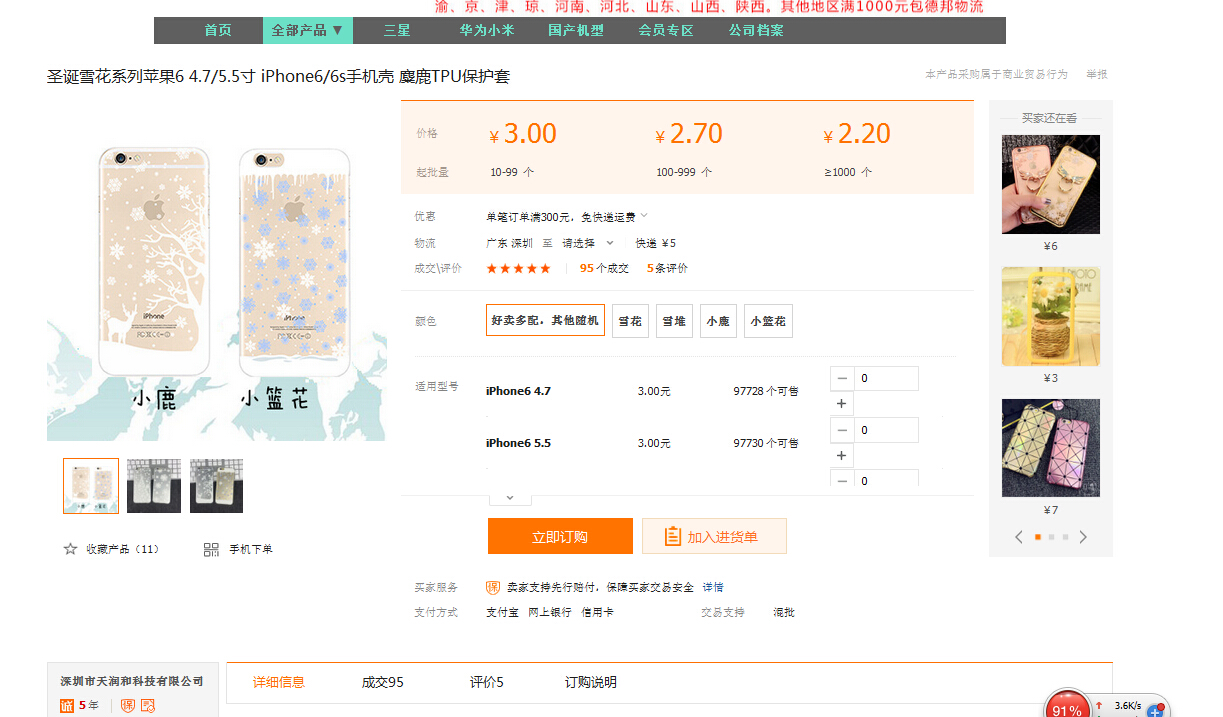Image resolution: width=1223 pixels, height=717 pixels.
Task: Go to next recommended products page arrow
Action: pos(1083,537)
